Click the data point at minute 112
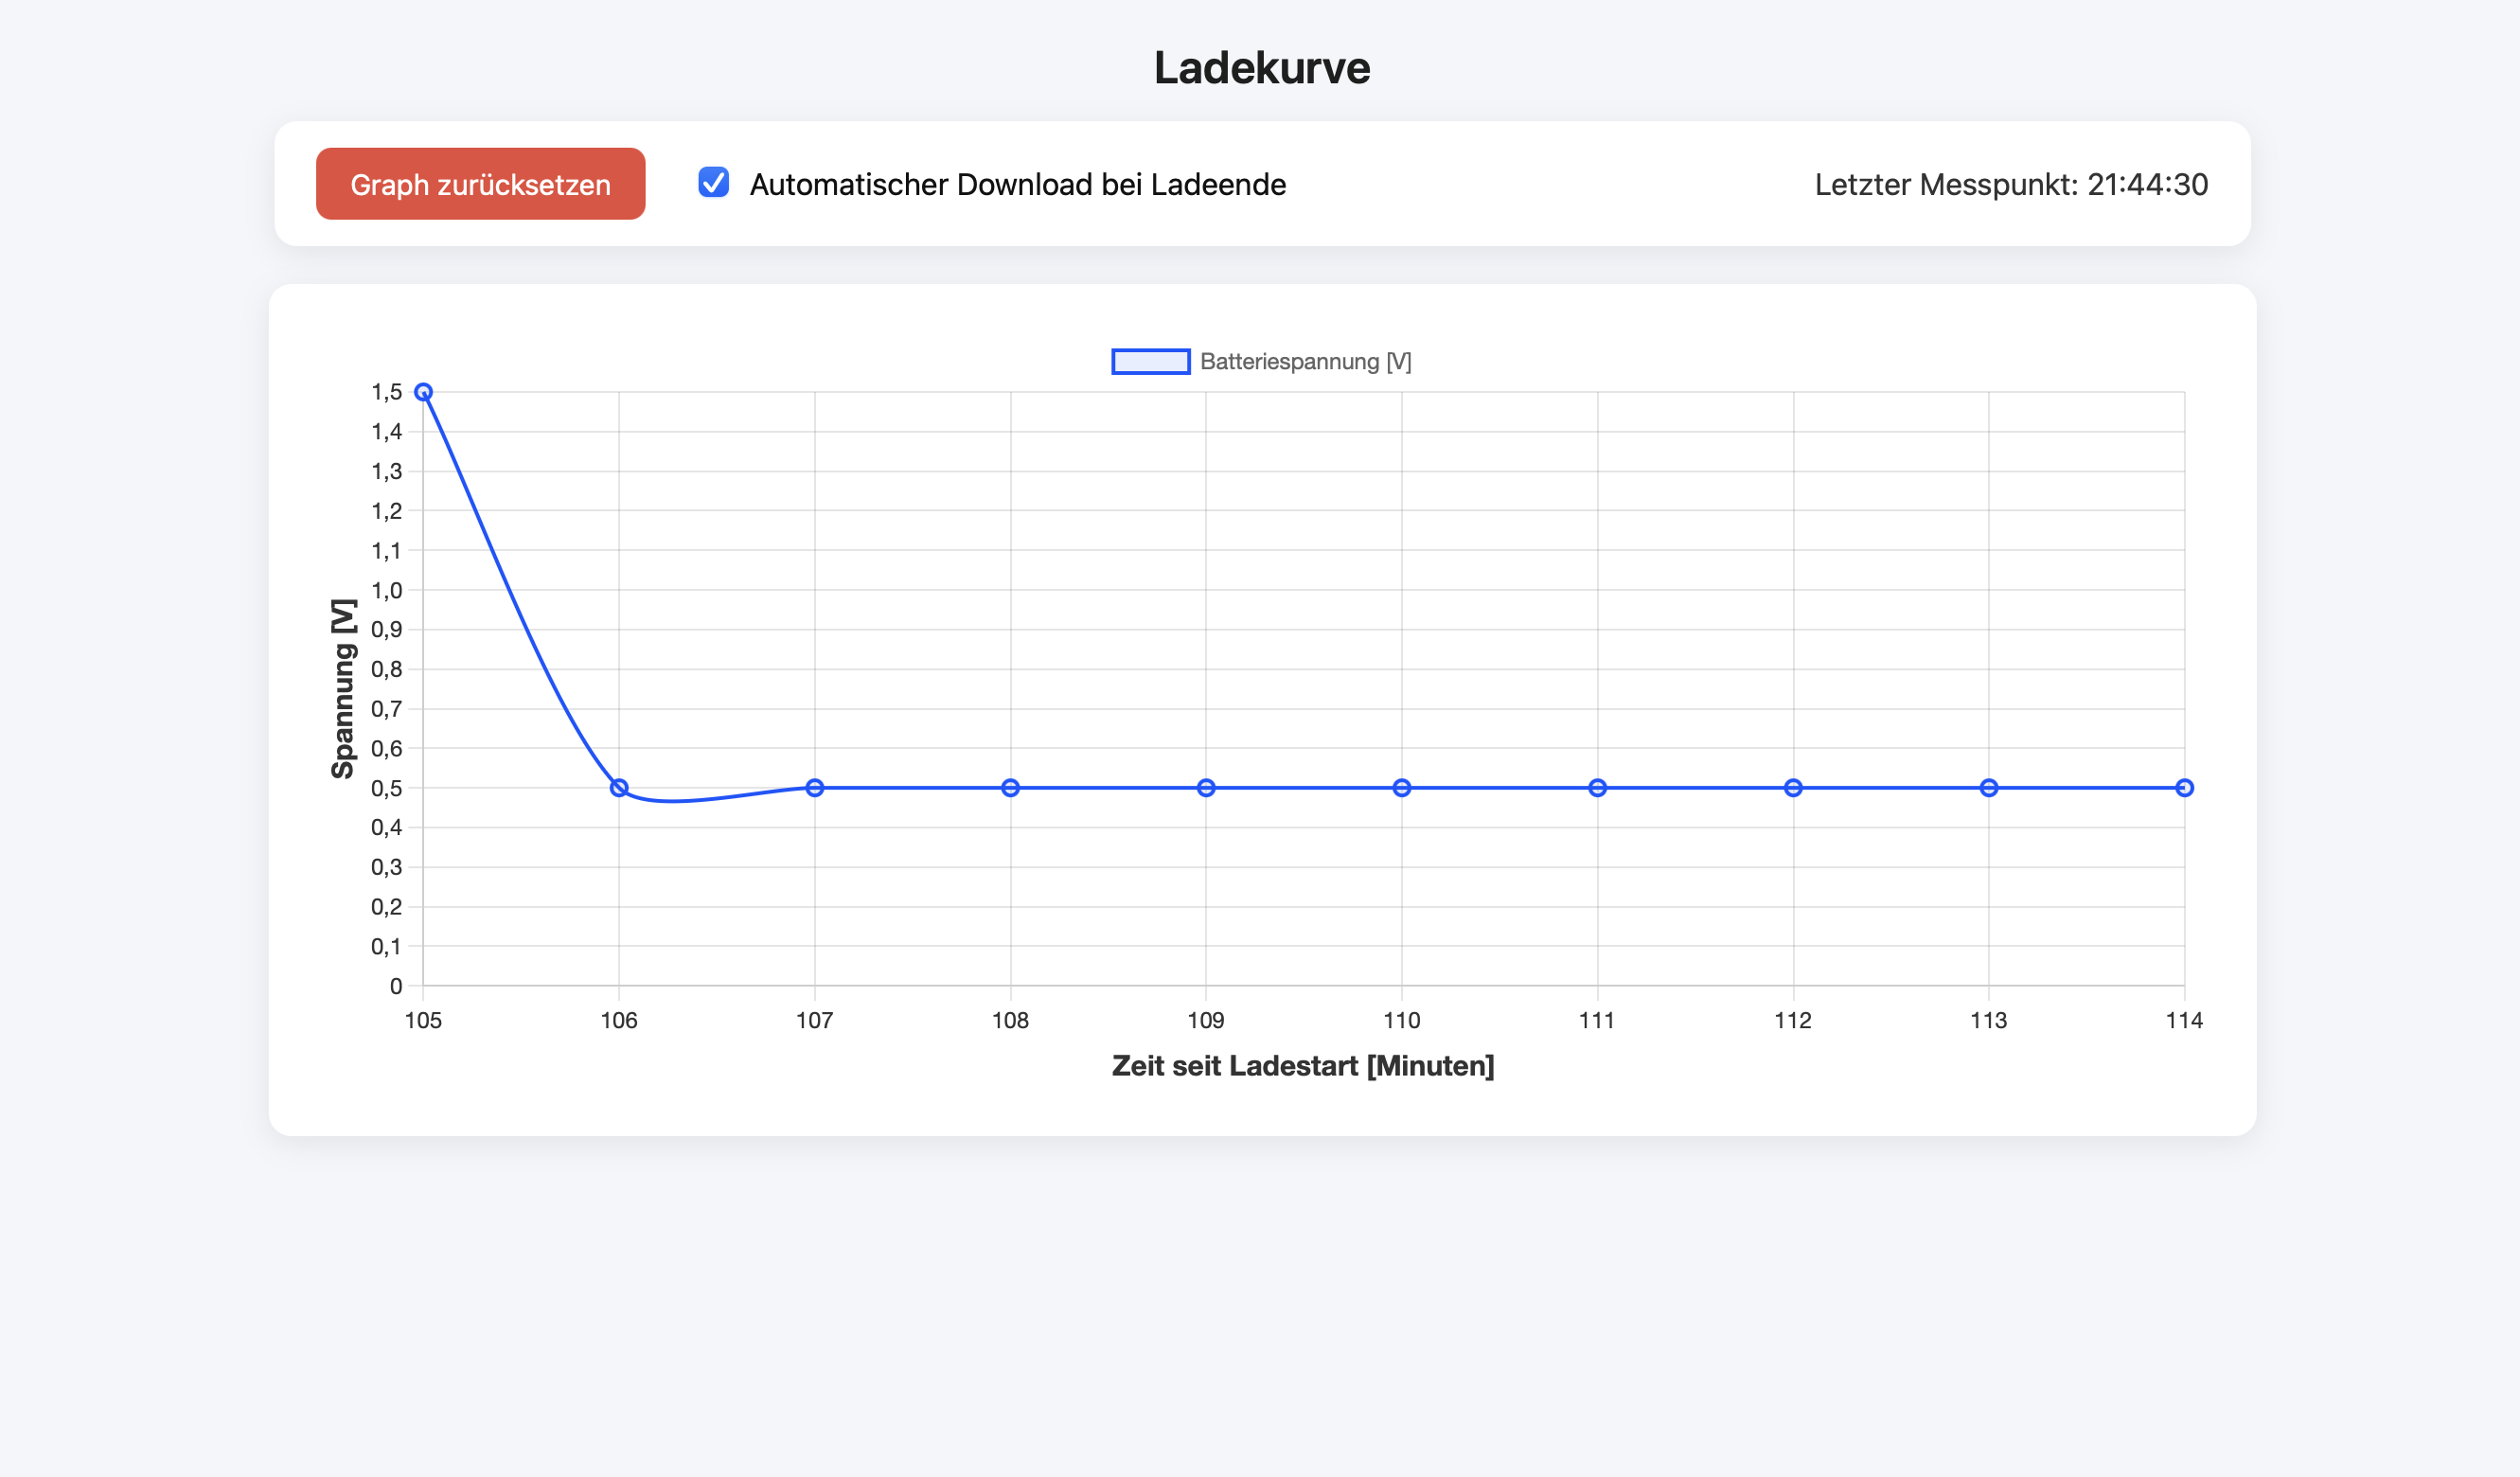Screen dimensions: 2520x1477 1793,788
